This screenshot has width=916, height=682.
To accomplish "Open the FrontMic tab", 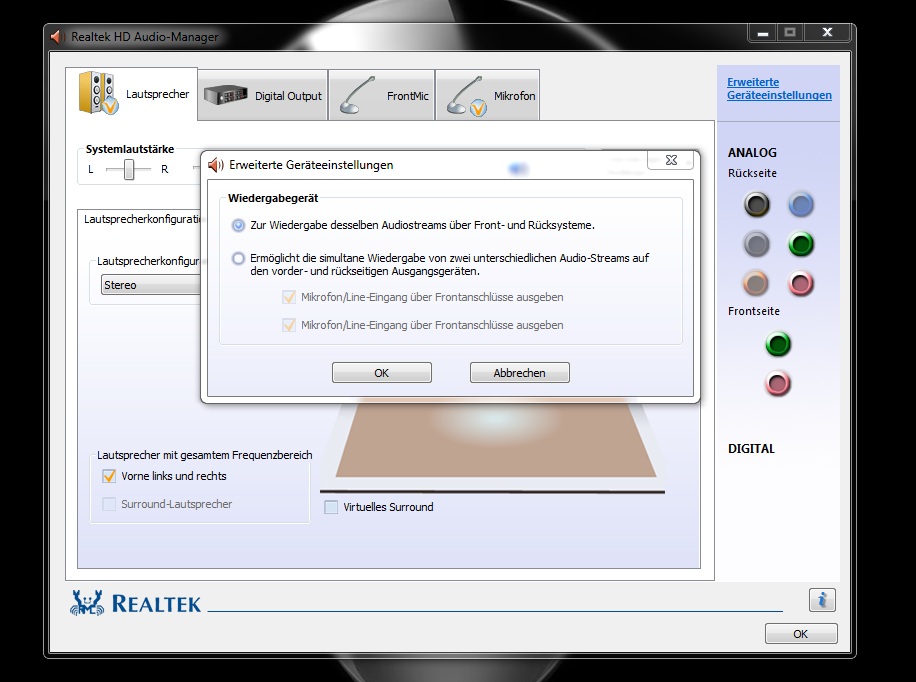I will coord(381,95).
